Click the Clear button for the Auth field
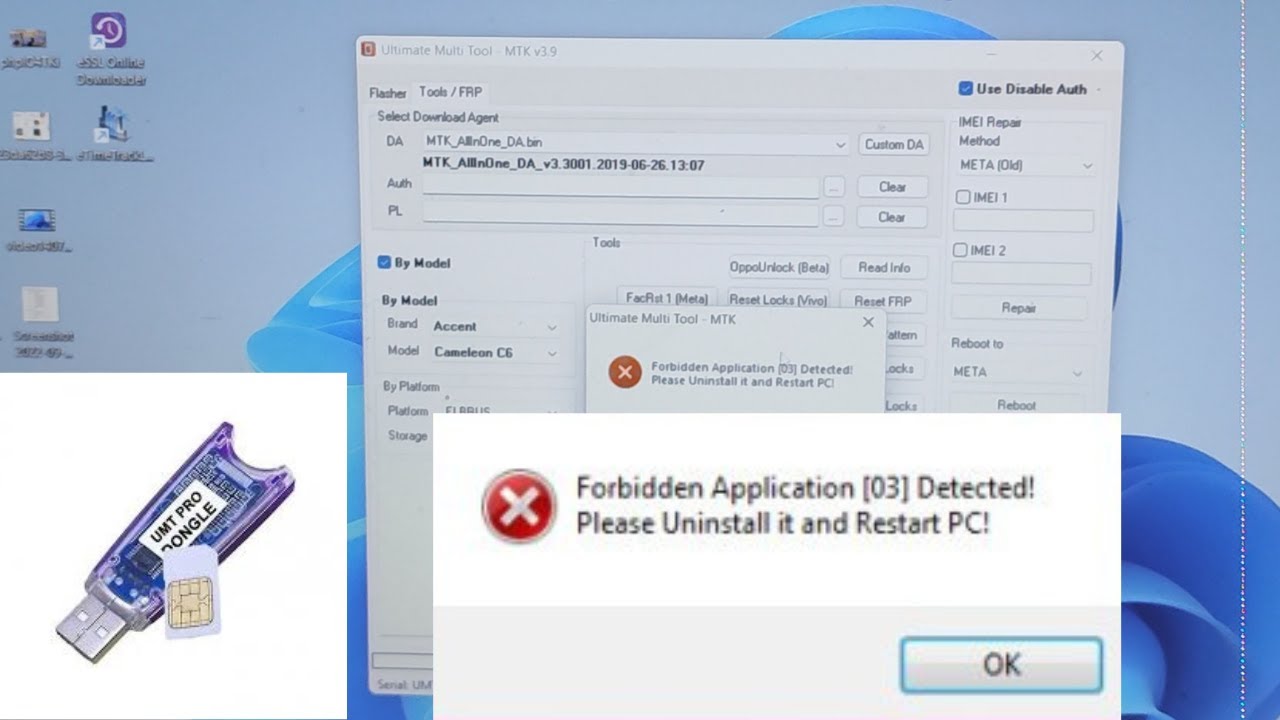Image resolution: width=1280 pixels, height=720 pixels. tap(892, 187)
